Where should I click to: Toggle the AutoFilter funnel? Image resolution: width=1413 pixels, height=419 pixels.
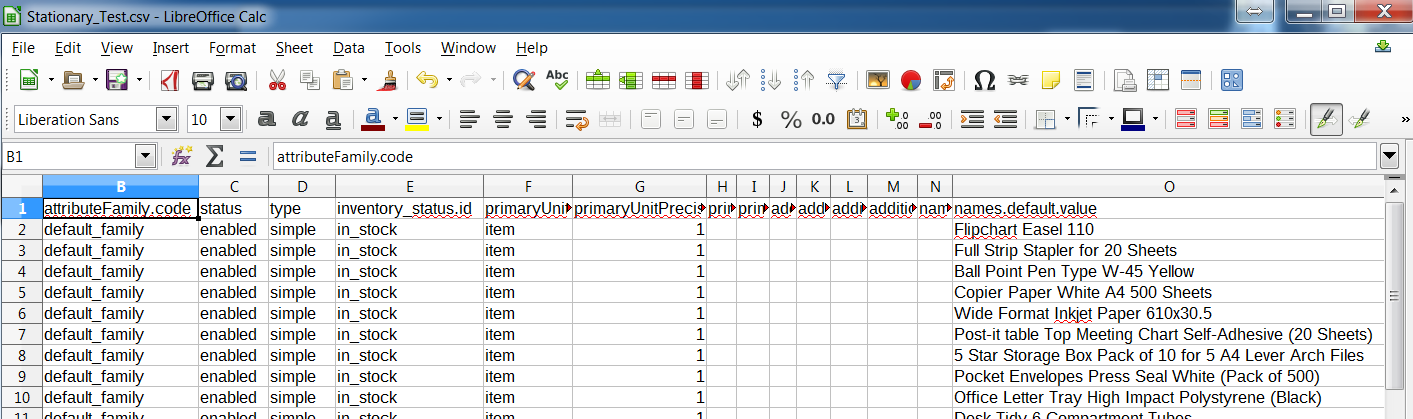tap(836, 80)
